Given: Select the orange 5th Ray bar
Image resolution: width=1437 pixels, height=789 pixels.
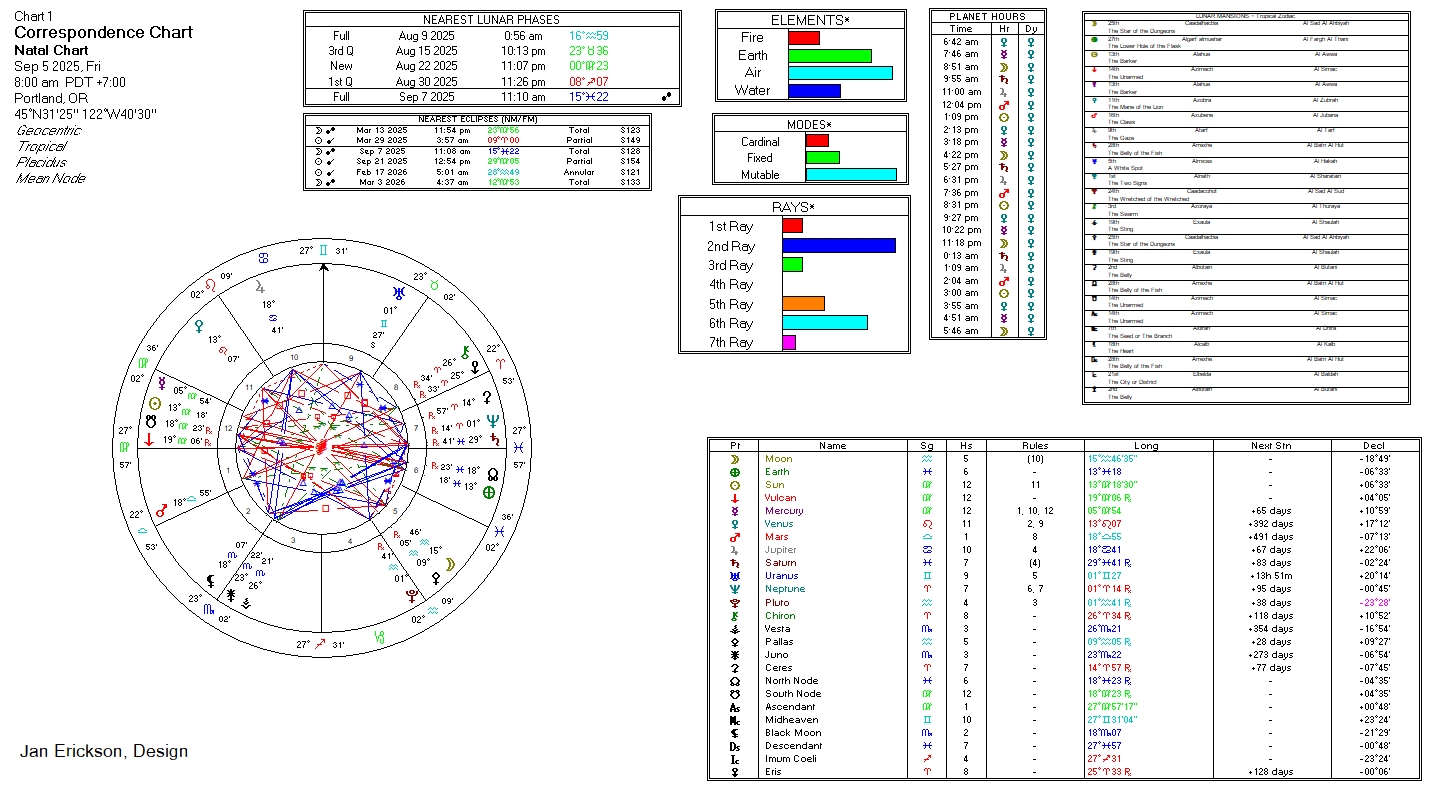Looking at the screenshot, I should coord(803,304).
